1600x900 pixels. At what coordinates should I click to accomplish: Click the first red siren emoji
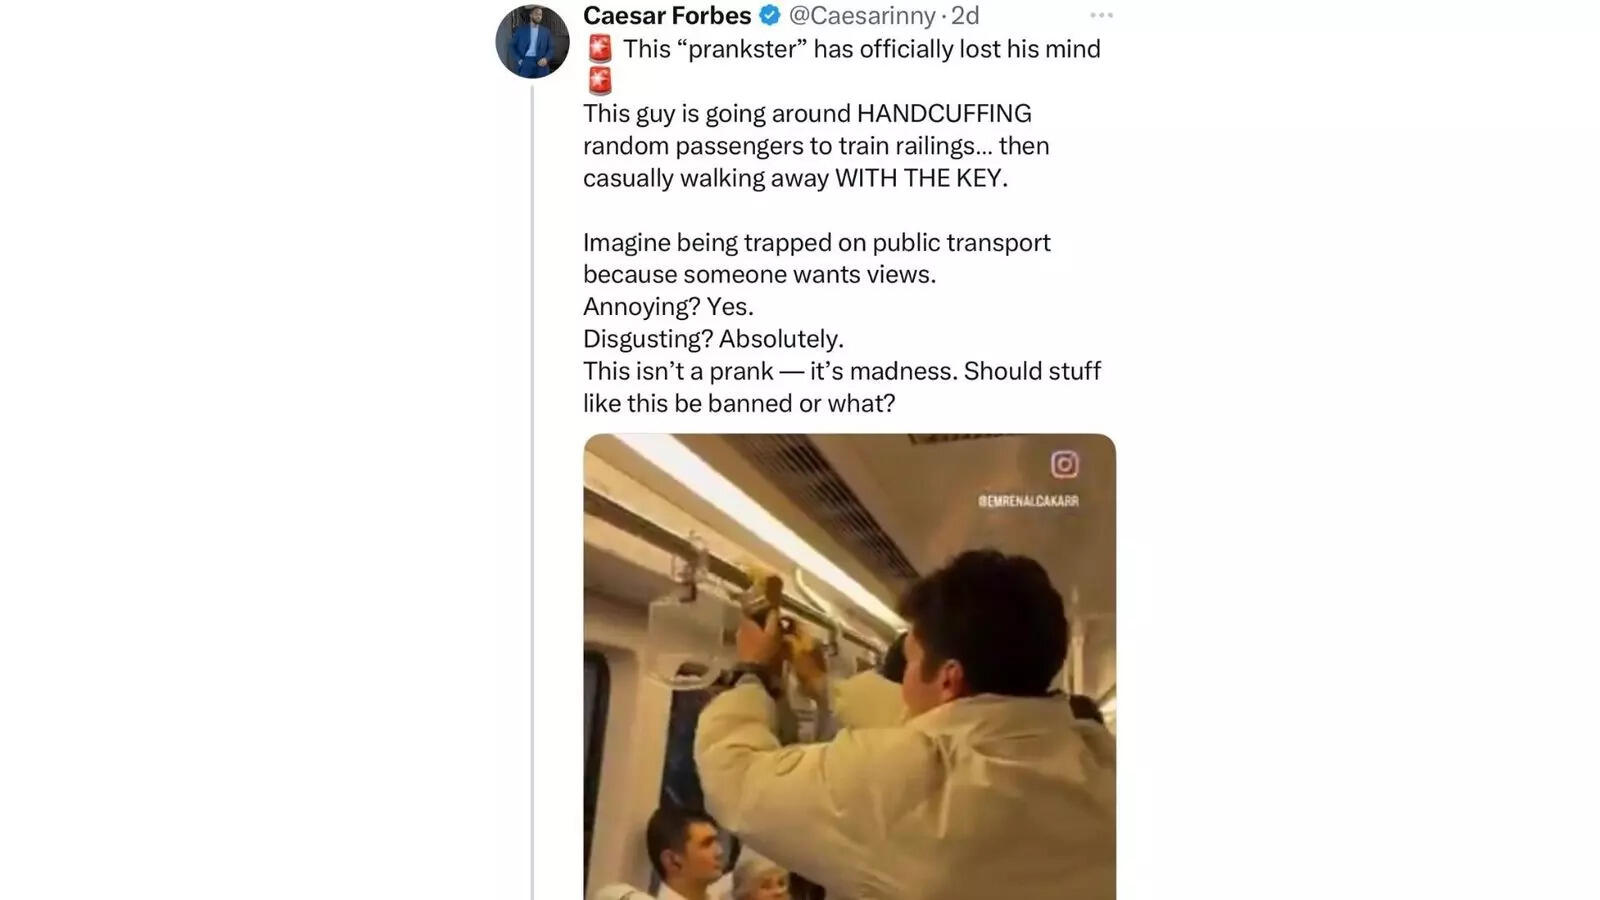[x=600, y=49]
